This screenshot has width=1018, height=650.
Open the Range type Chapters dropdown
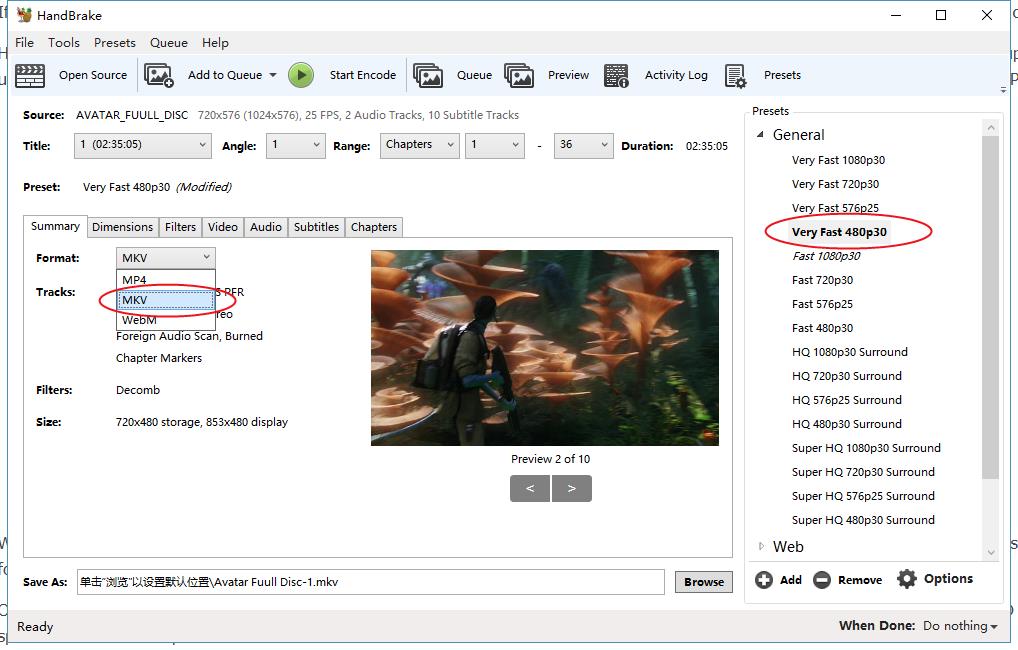[x=419, y=145]
